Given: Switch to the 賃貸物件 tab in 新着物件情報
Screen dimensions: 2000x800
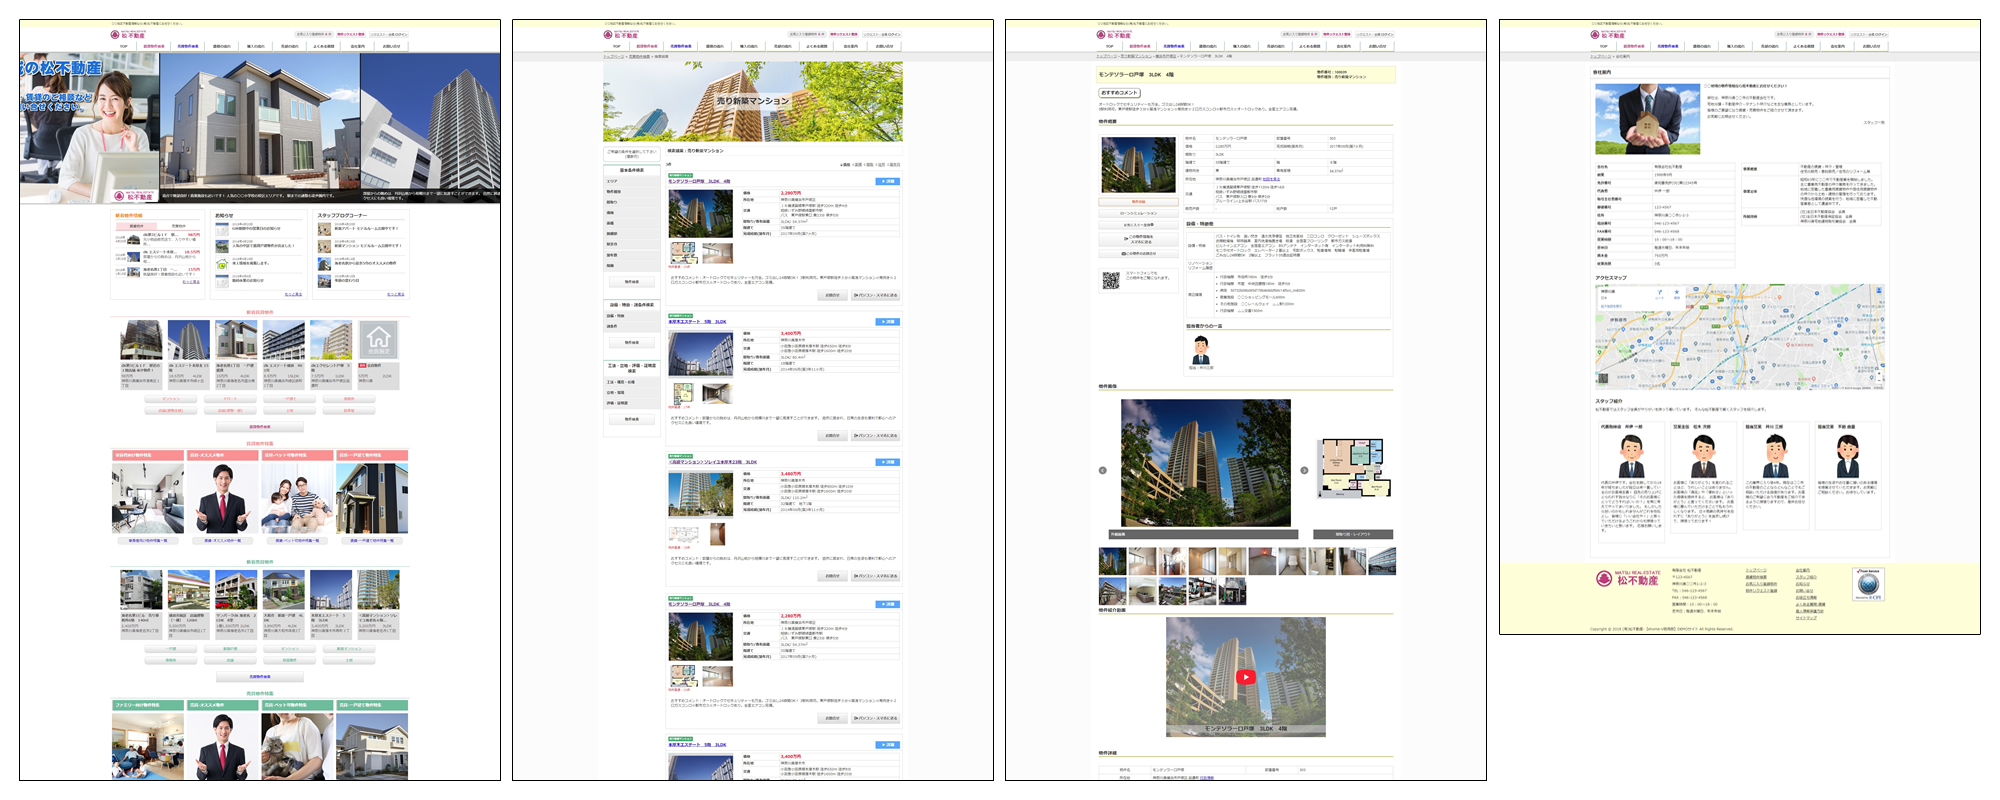Looking at the screenshot, I should pos(136,226).
